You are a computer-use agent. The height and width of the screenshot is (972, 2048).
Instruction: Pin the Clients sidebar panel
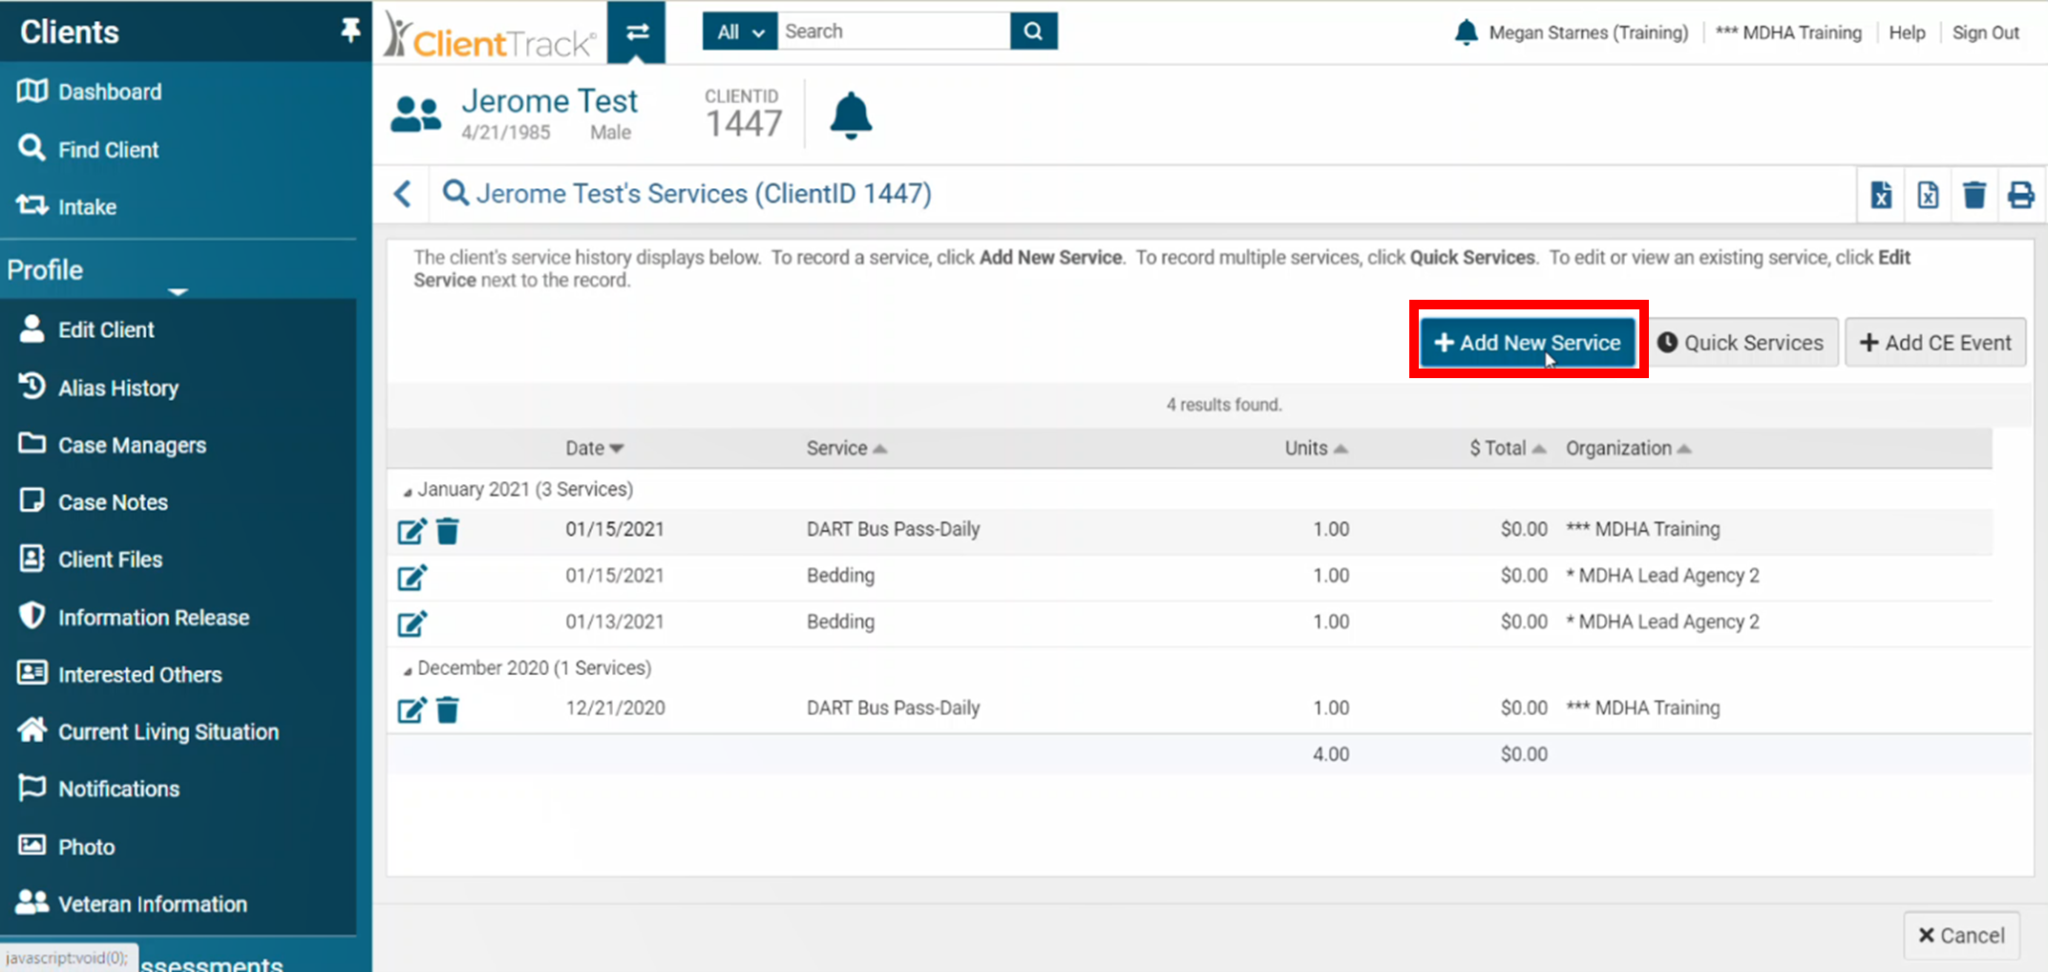click(x=350, y=31)
